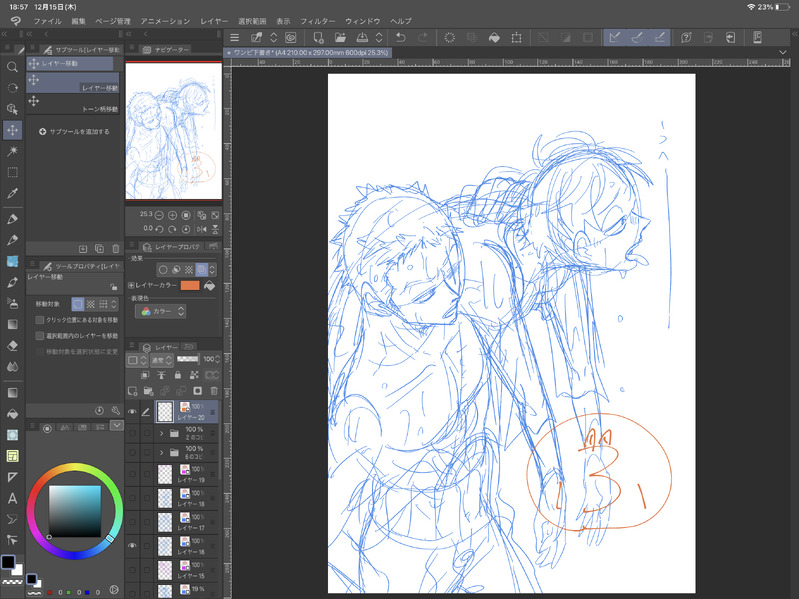Click the Fill bucket tool
799x599 pixels.
point(12,413)
